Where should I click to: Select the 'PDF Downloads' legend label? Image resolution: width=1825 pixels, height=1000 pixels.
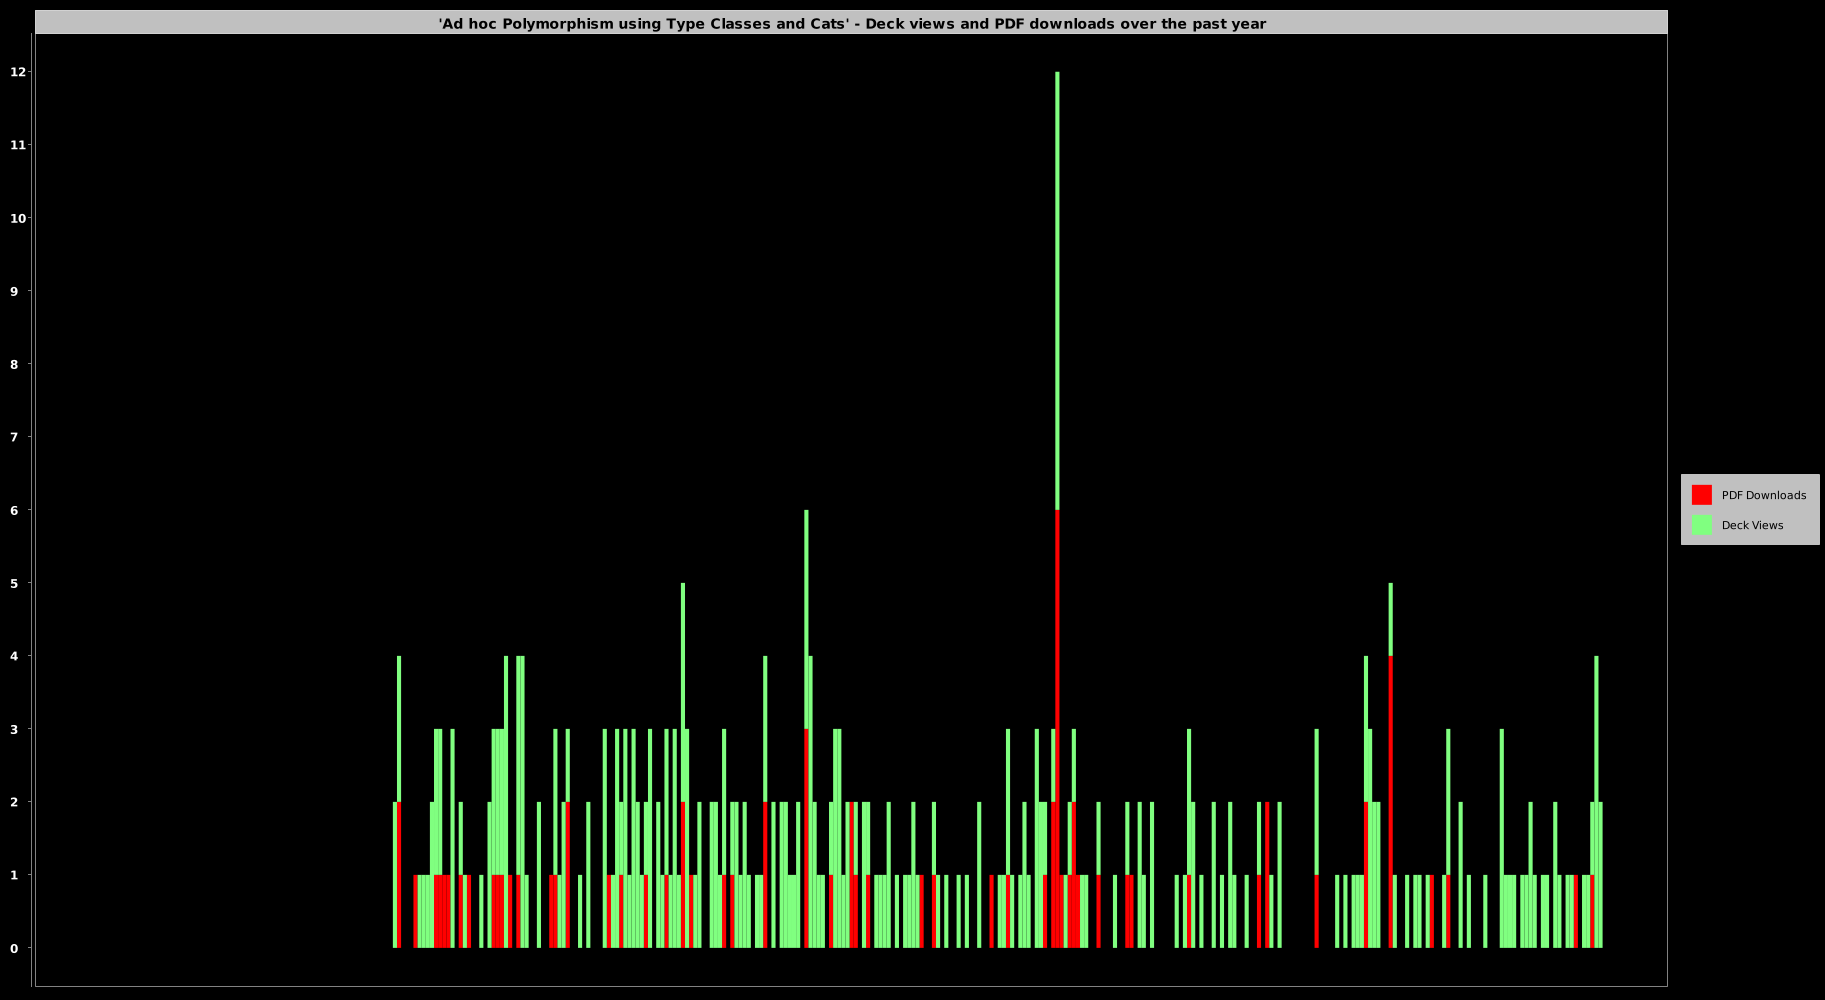point(1763,495)
